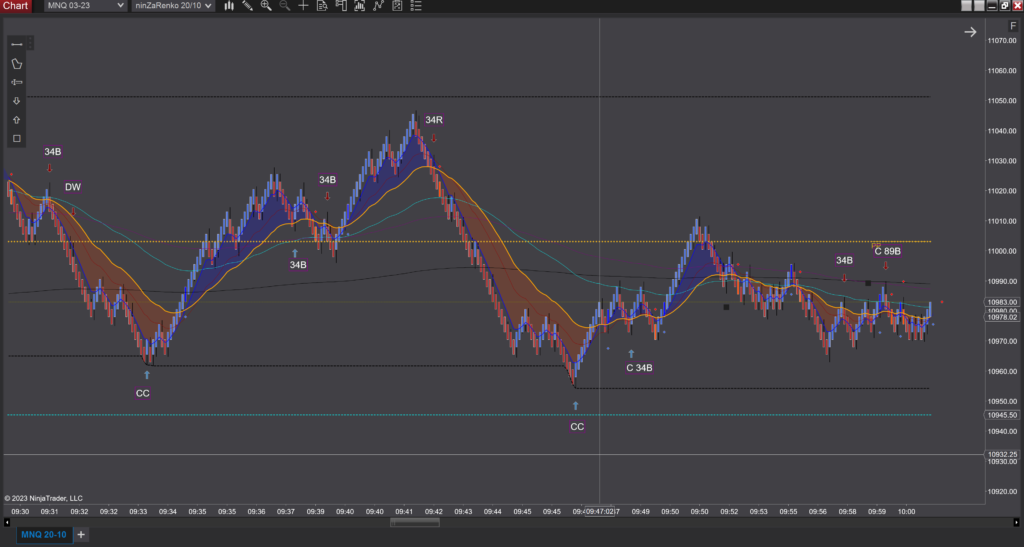Image resolution: width=1024 pixels, height=547 pixels.
Task: Click the first gray window link button
Action: (967, 6)
